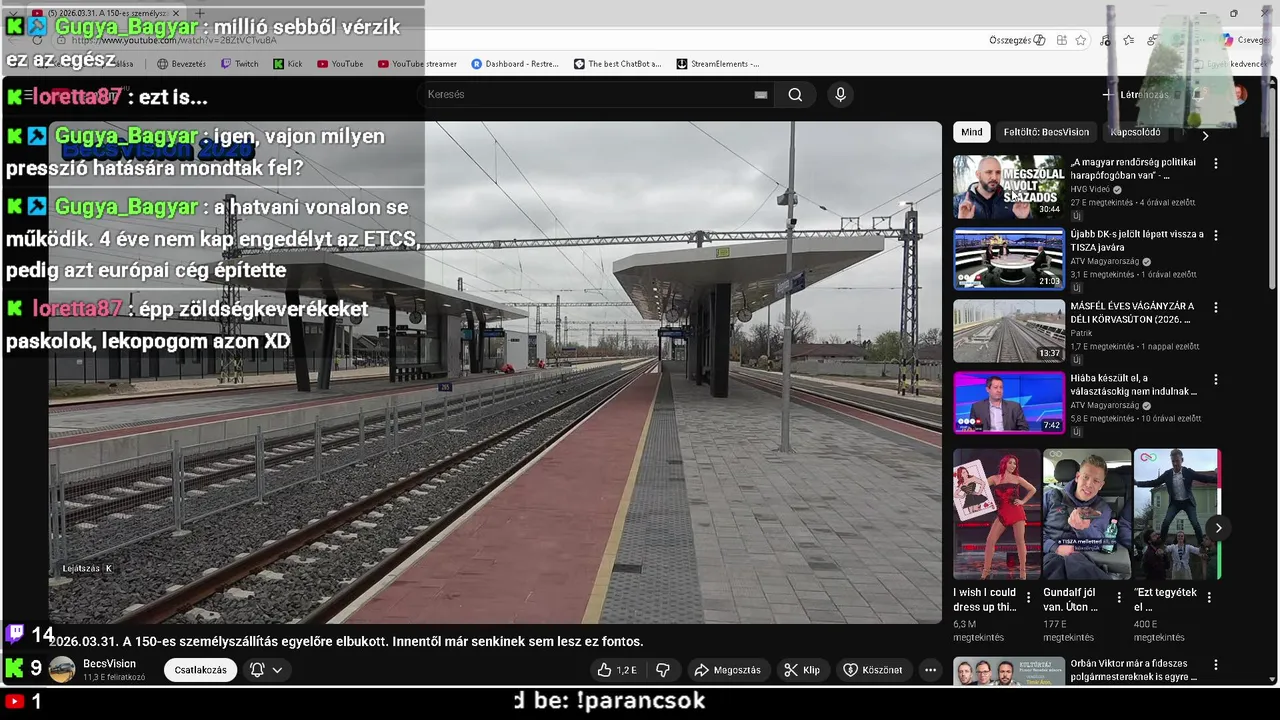Join the channel via Csatlakozás button
The width and height of the screenshot is (1280, 720).
tap(201, 670)
